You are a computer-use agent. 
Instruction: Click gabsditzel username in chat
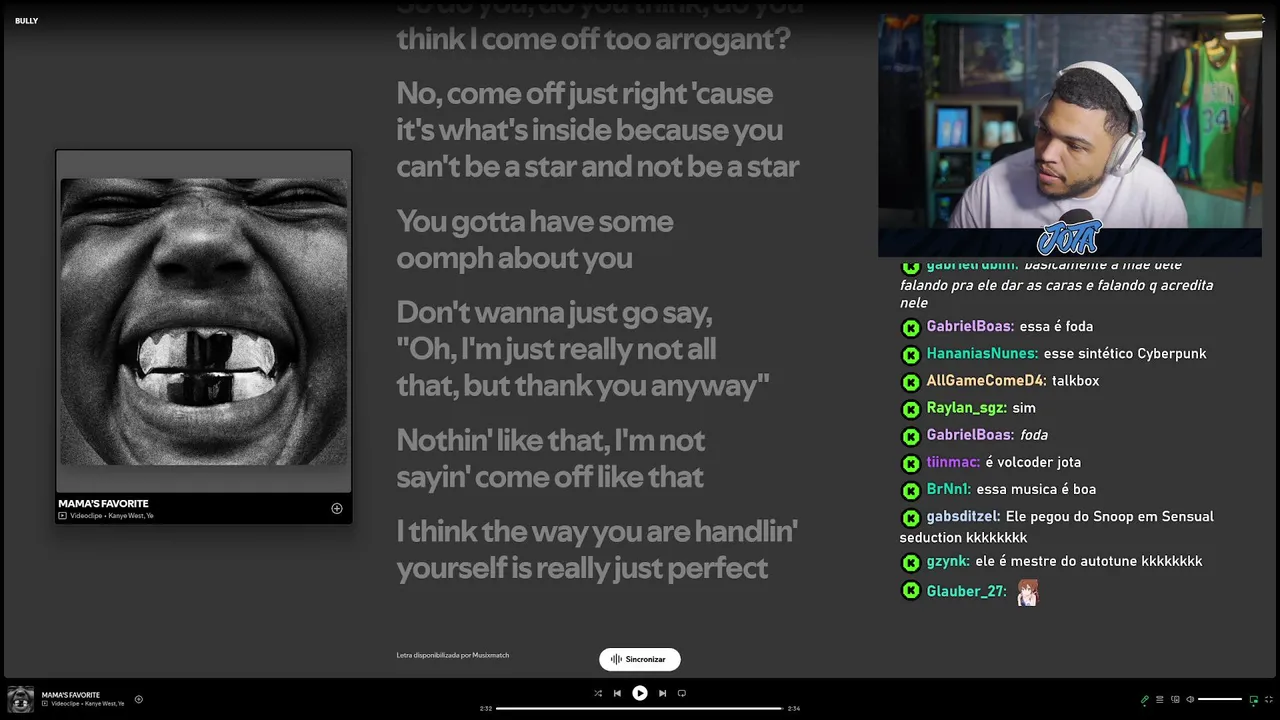(963, 516)
